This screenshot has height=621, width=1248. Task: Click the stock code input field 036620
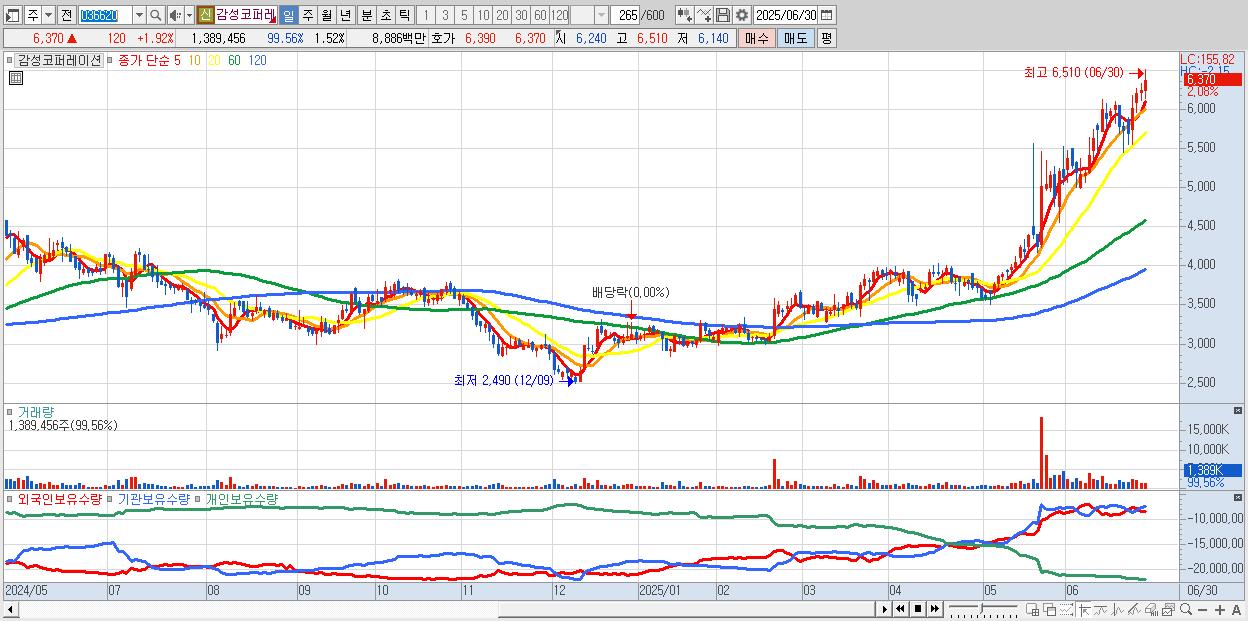click(x=105, y=15)
